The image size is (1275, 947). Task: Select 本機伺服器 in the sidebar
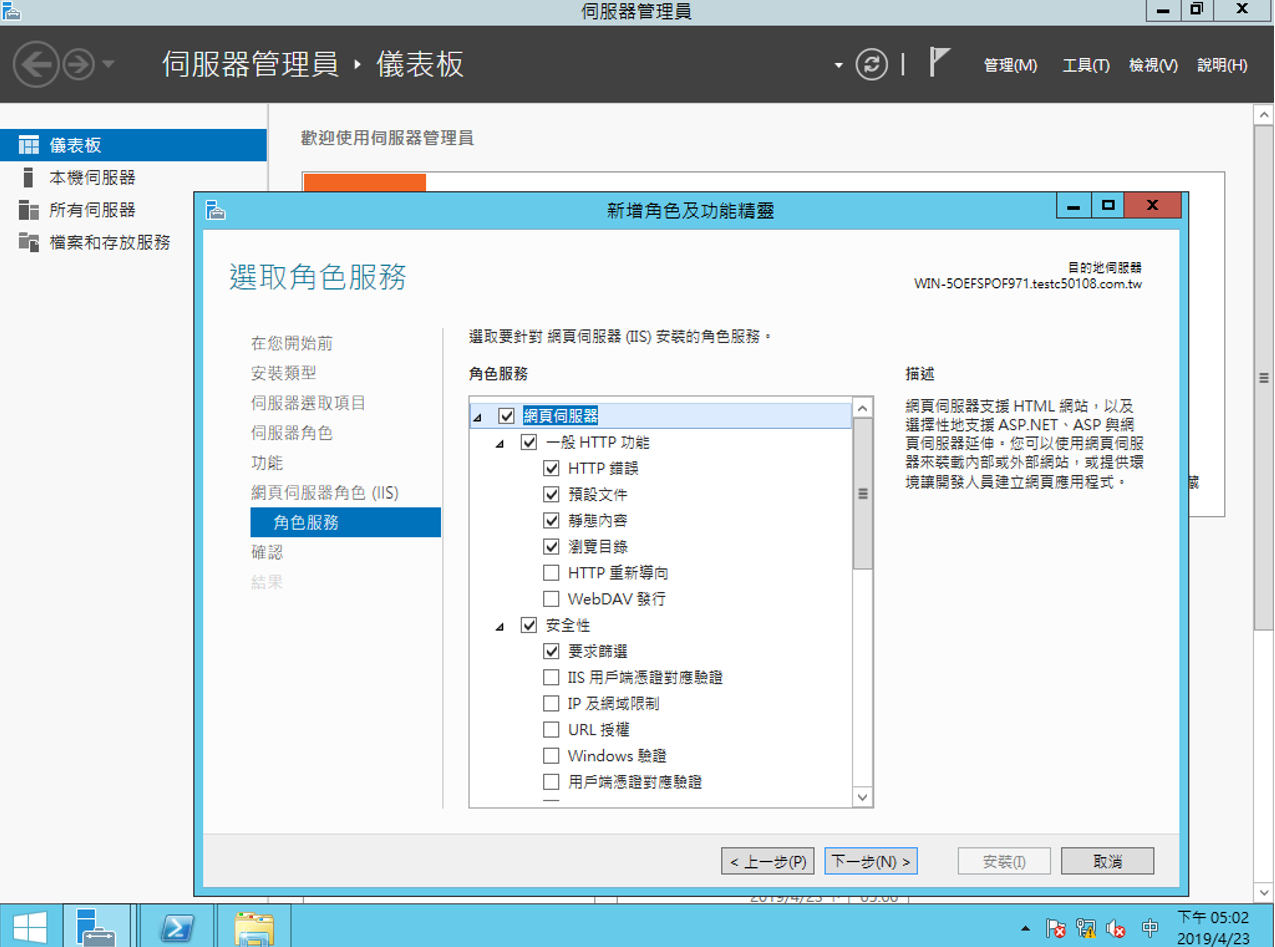pos(133,178)
